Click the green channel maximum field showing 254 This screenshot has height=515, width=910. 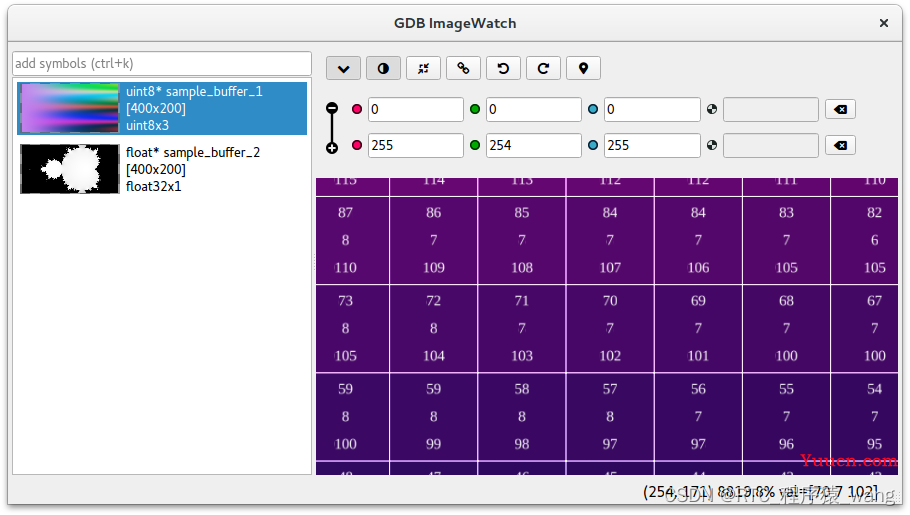pos(533,145)
